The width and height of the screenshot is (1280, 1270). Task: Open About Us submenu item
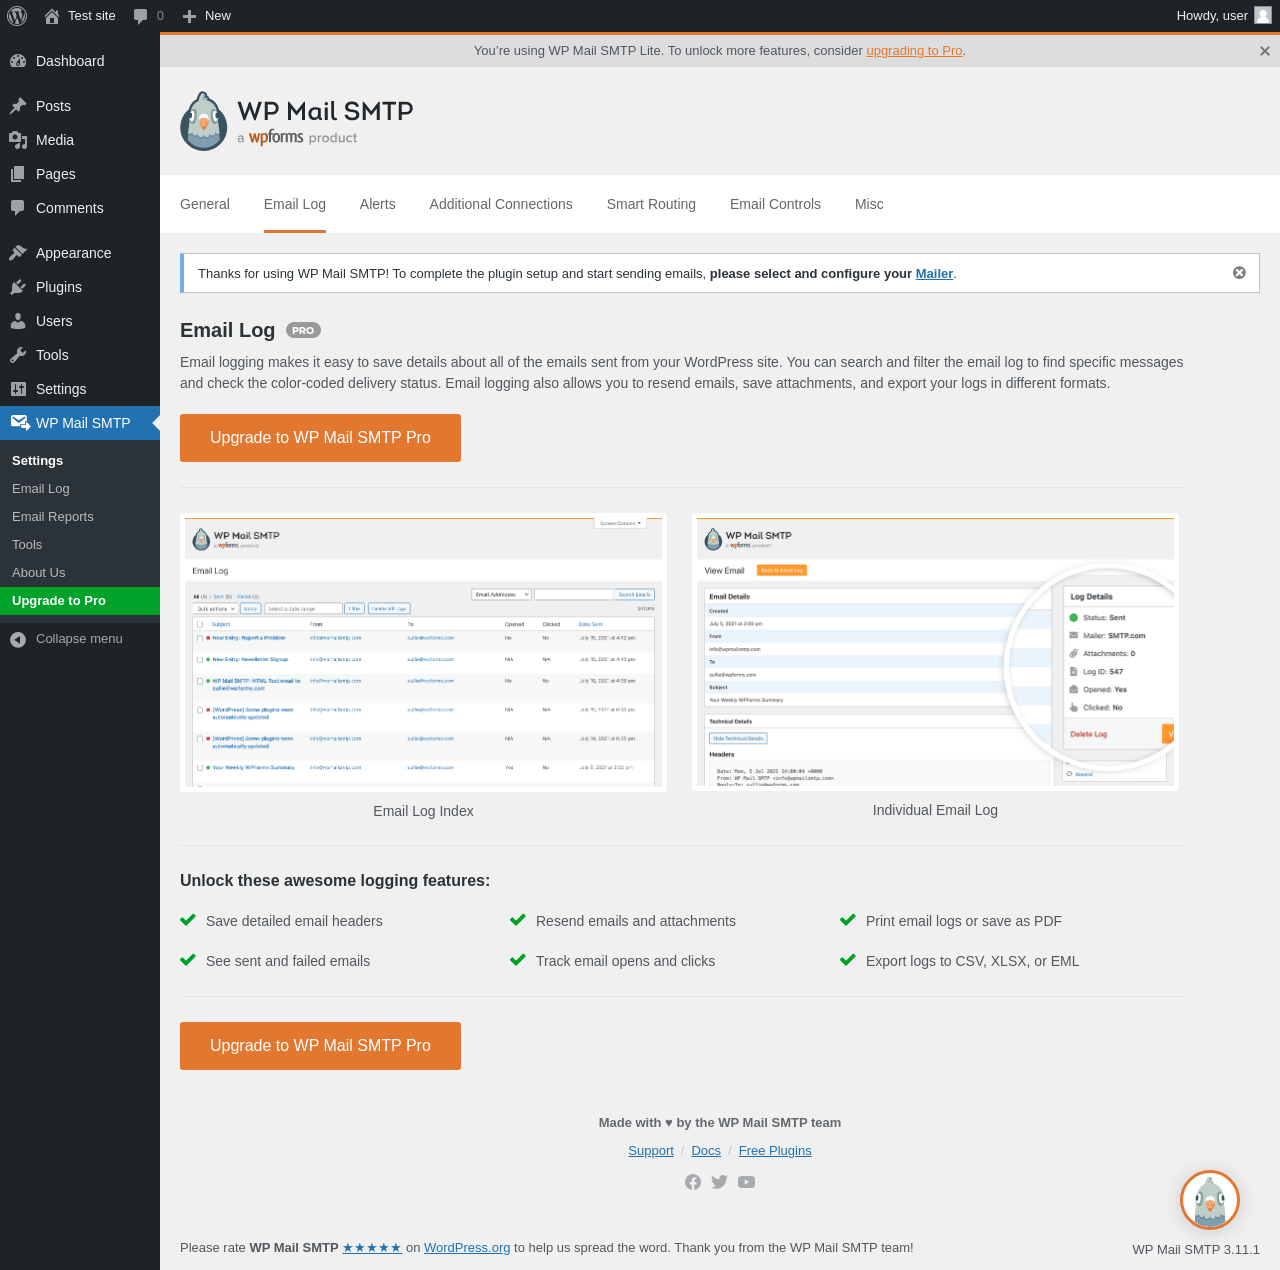point(80,573)
